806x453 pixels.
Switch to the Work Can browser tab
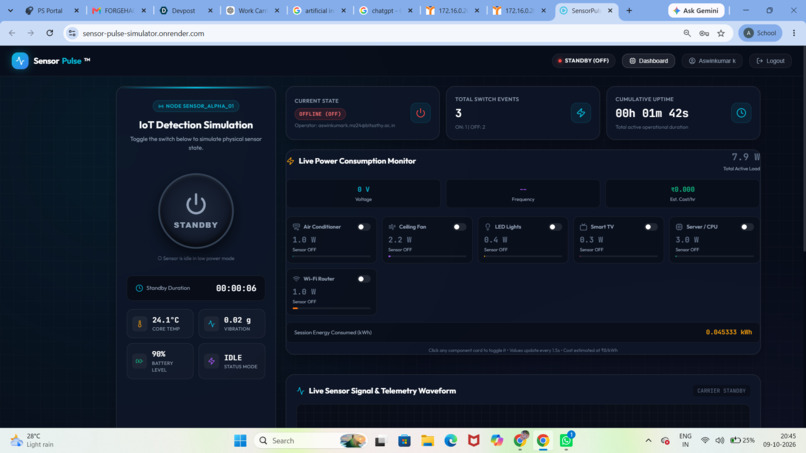(252, 10)
